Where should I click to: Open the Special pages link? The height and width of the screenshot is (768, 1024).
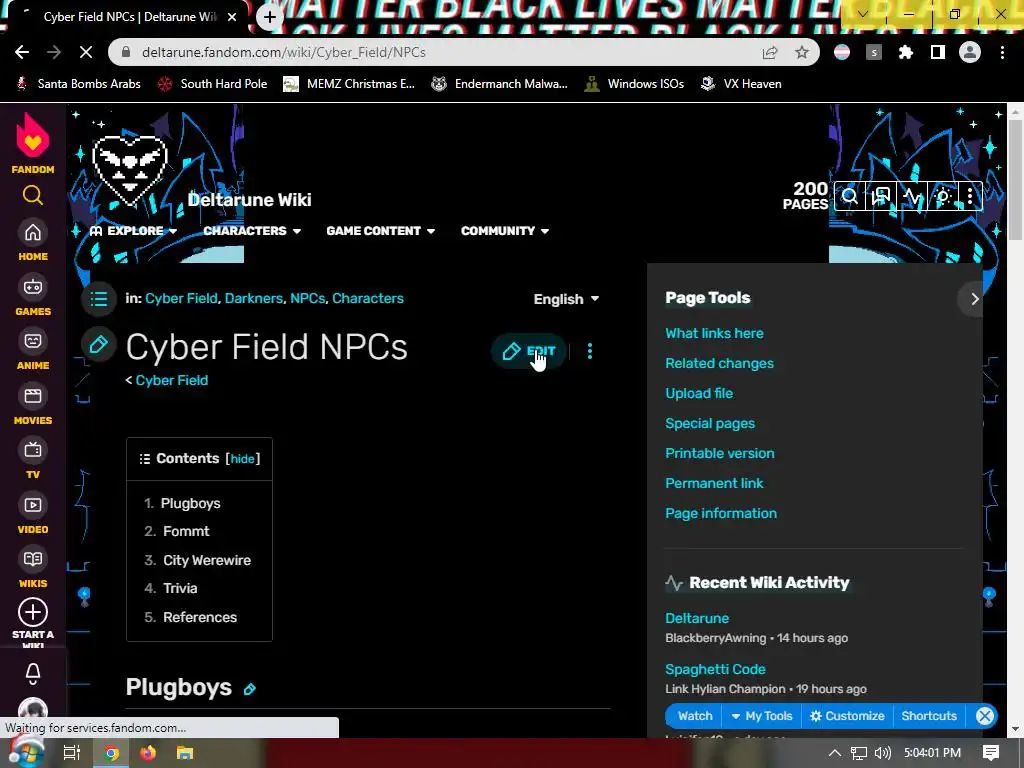point(710,423)
